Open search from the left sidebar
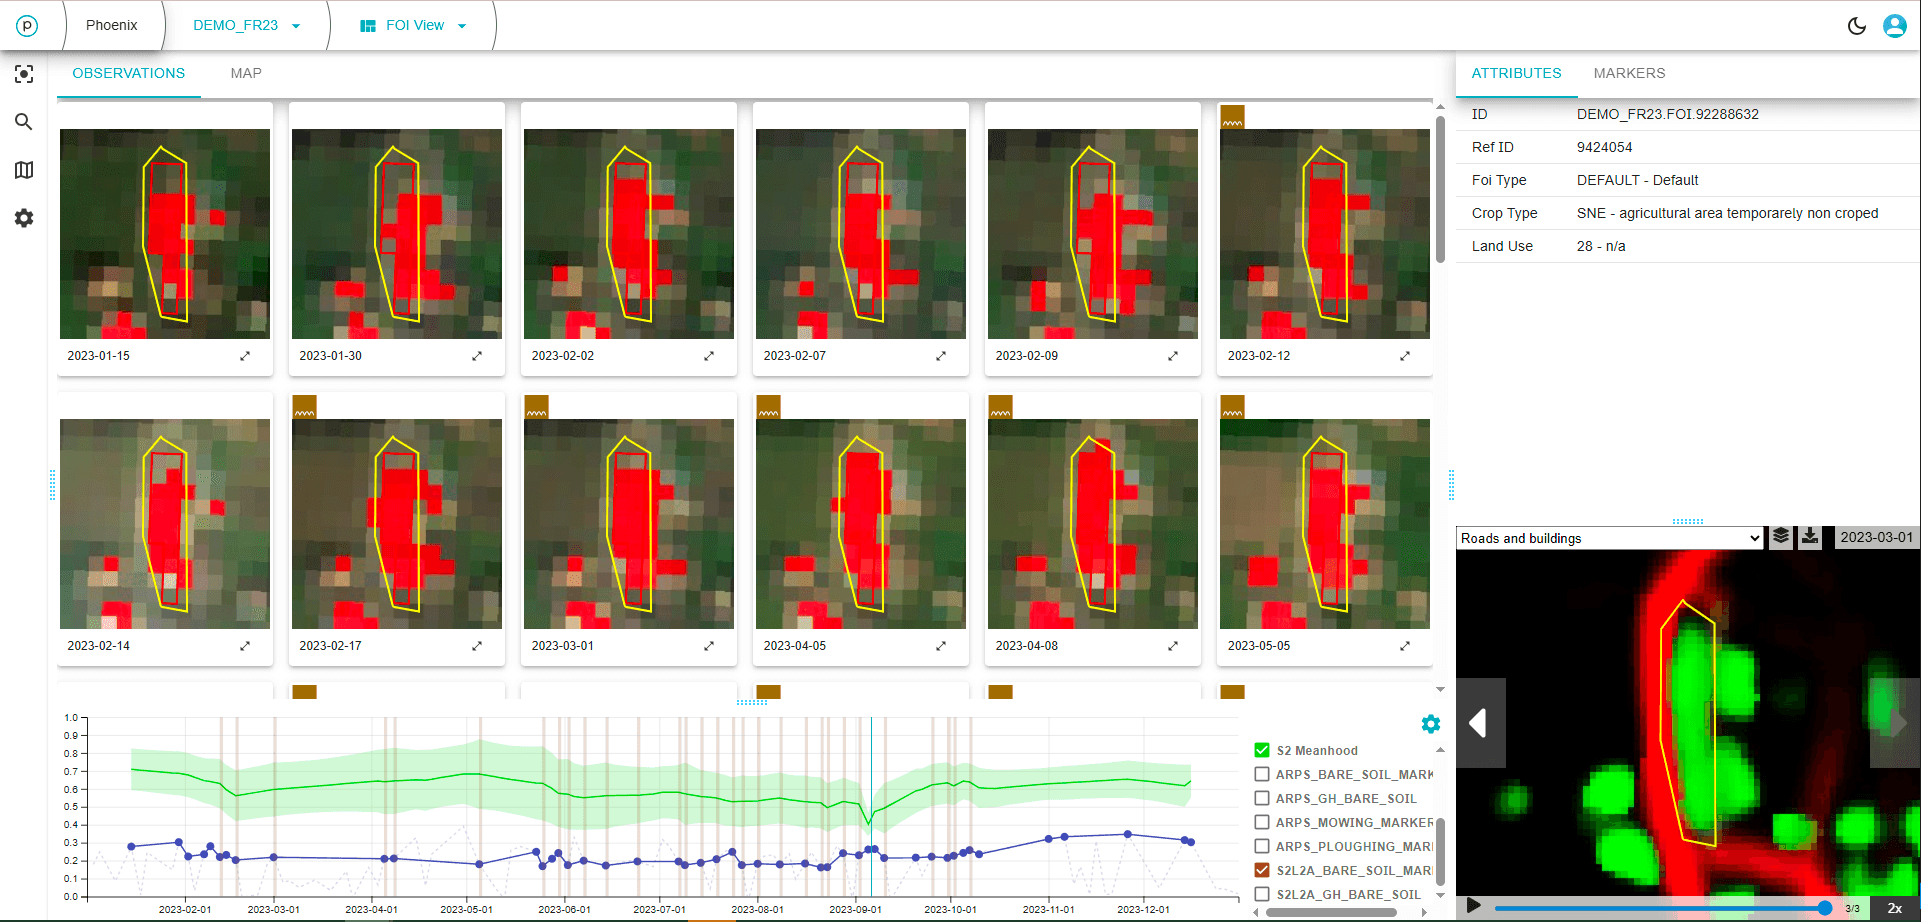 pos(24,122)
